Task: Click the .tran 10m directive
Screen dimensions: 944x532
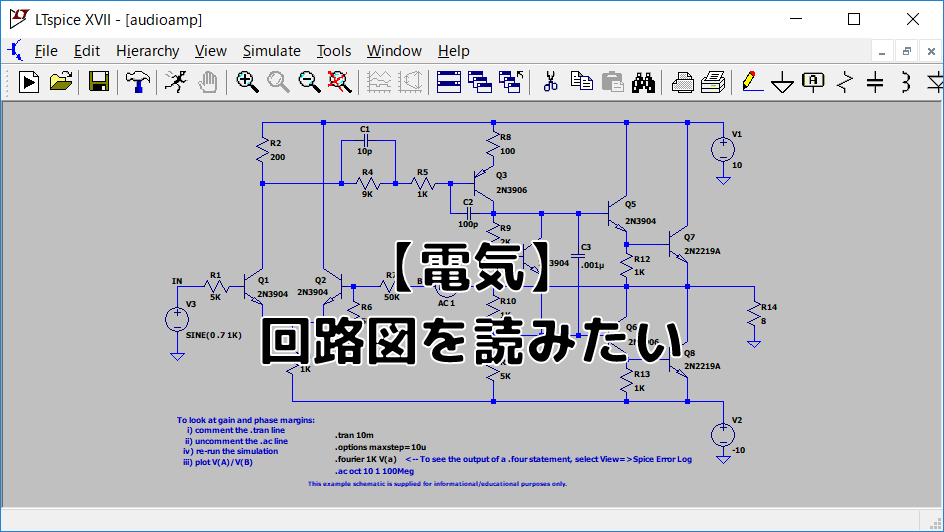Action: pos(354,435)
